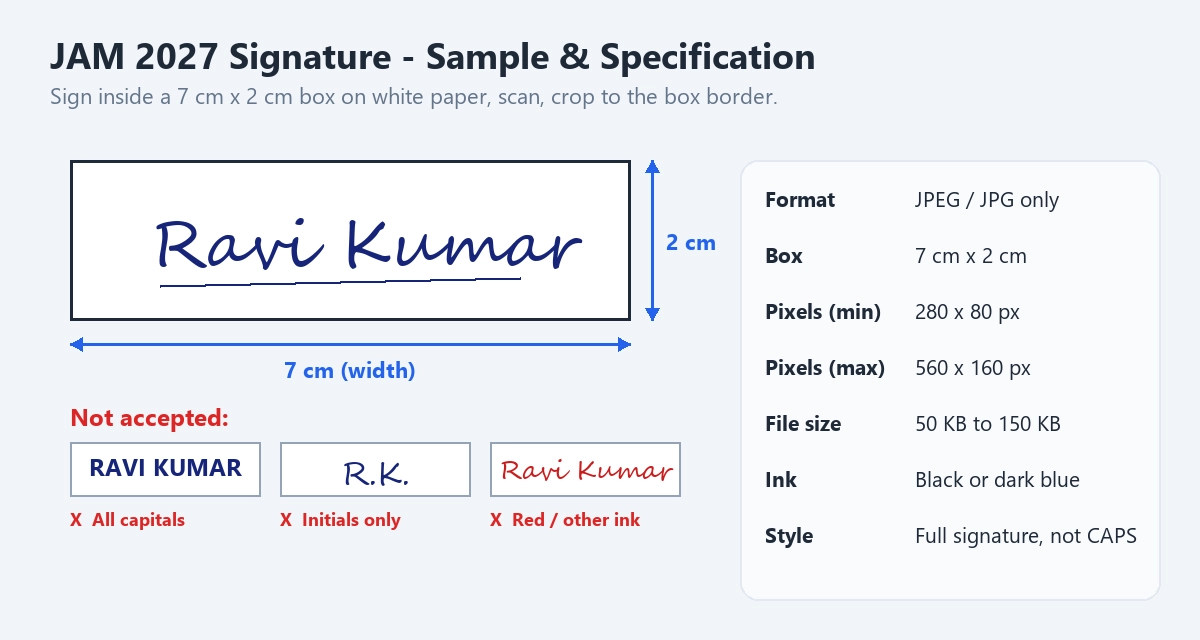Select the RAVI KUMAR all capitals example

pyautogui.click(x=165, y=469)
